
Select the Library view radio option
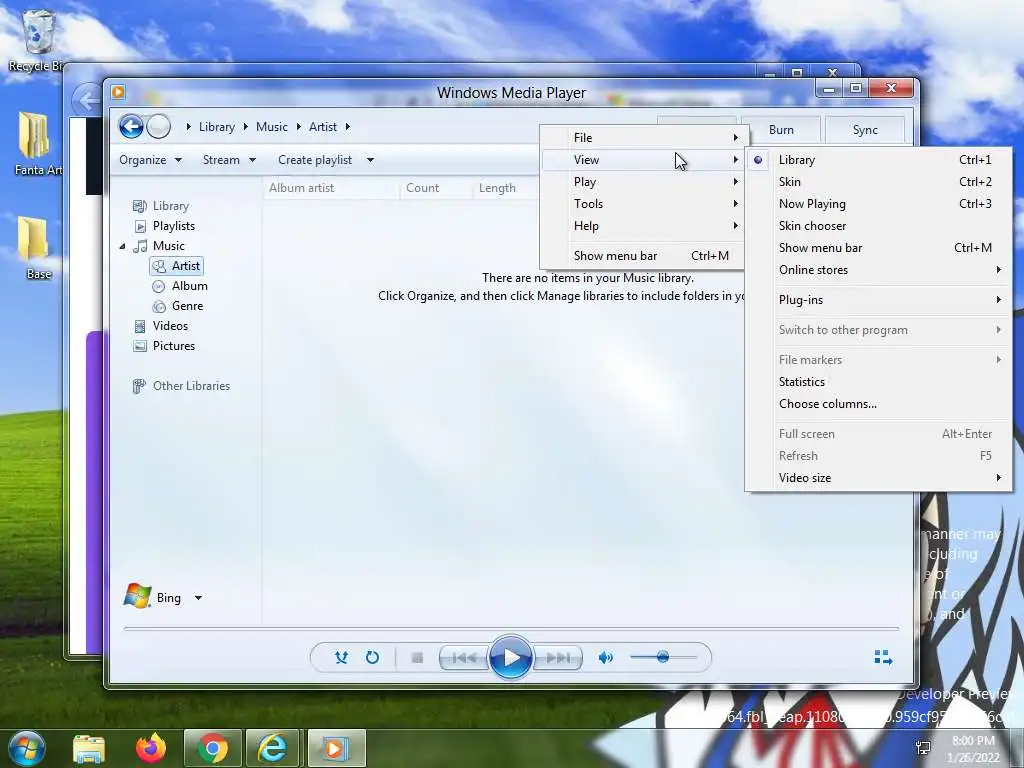(x=878, y=160)
